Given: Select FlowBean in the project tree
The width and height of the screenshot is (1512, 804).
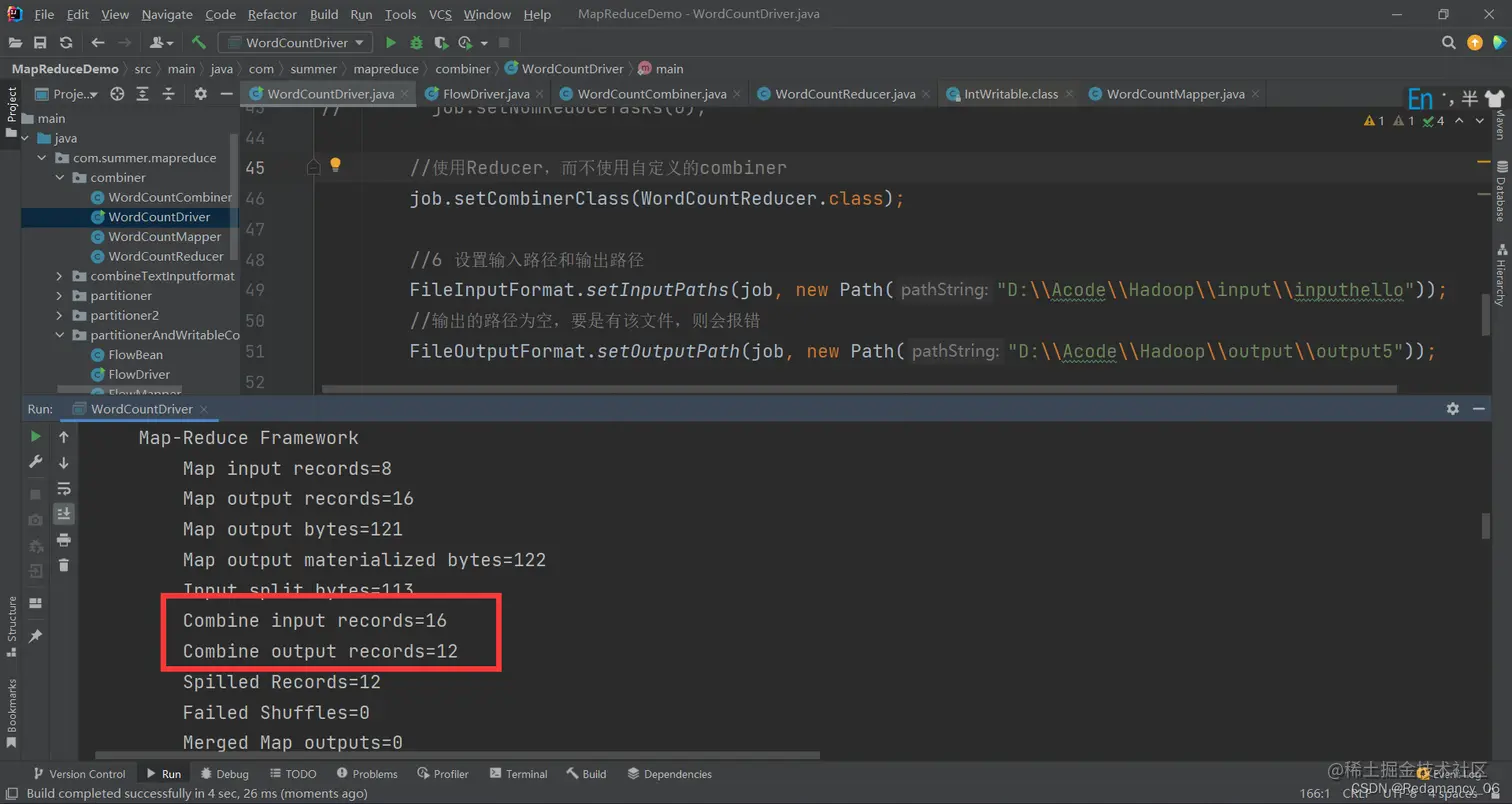Looking at the screenshot, I should (x=135, y=355).
